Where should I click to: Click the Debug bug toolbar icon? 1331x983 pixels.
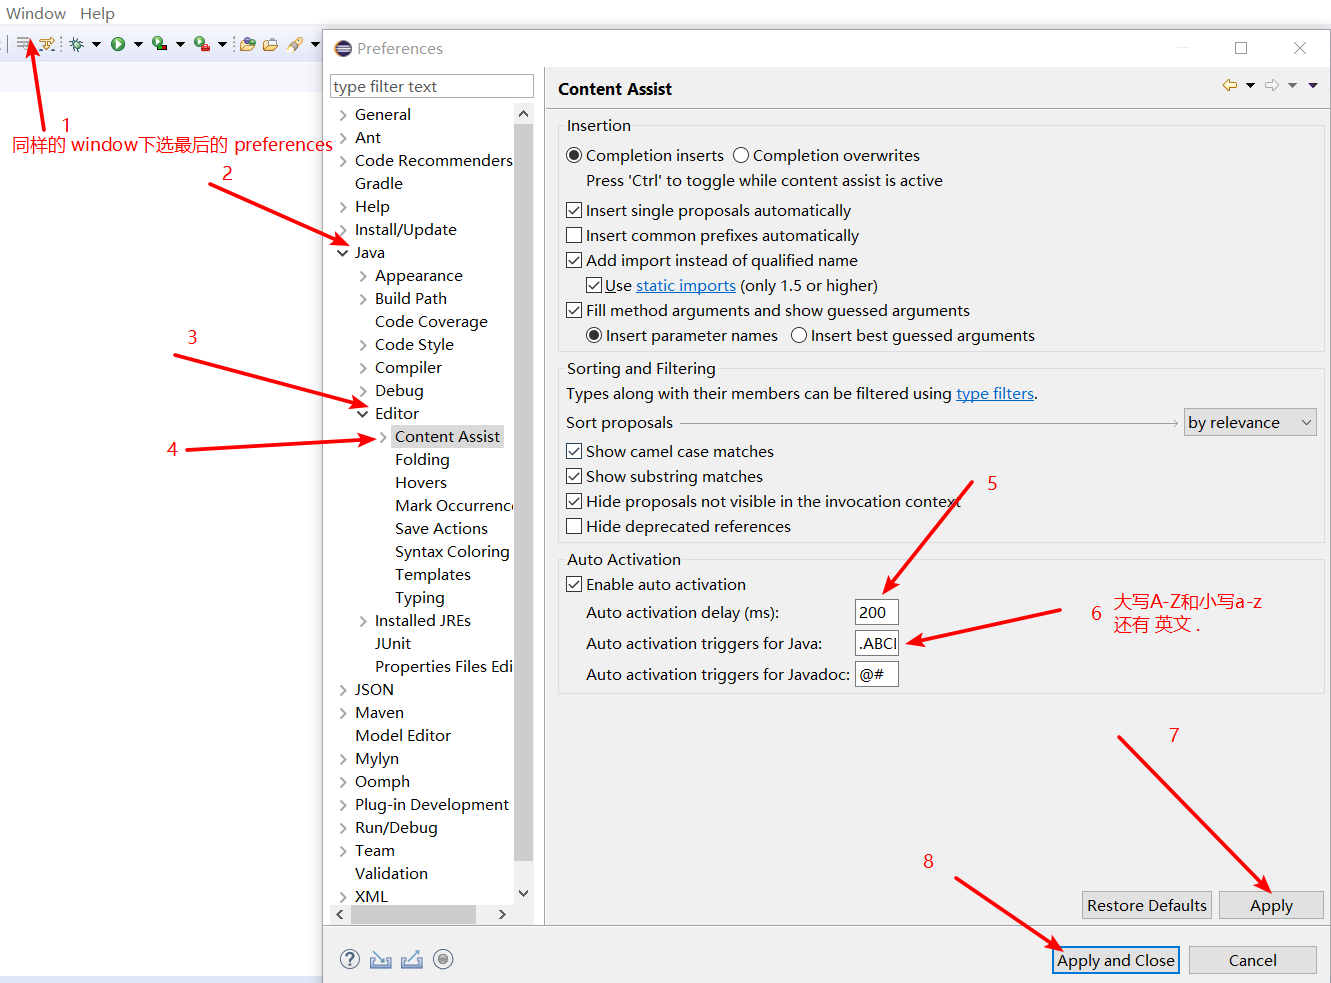click(76, 44)
